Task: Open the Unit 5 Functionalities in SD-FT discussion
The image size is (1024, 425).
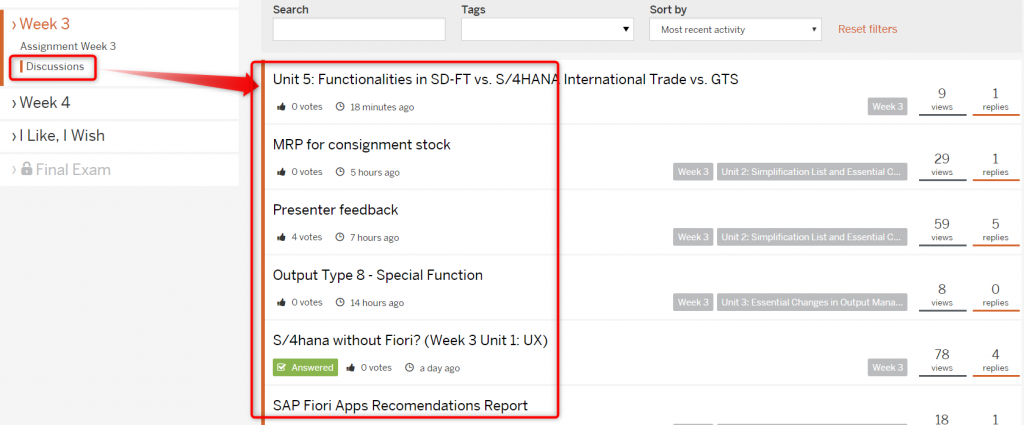Action: tap(505, 80)
